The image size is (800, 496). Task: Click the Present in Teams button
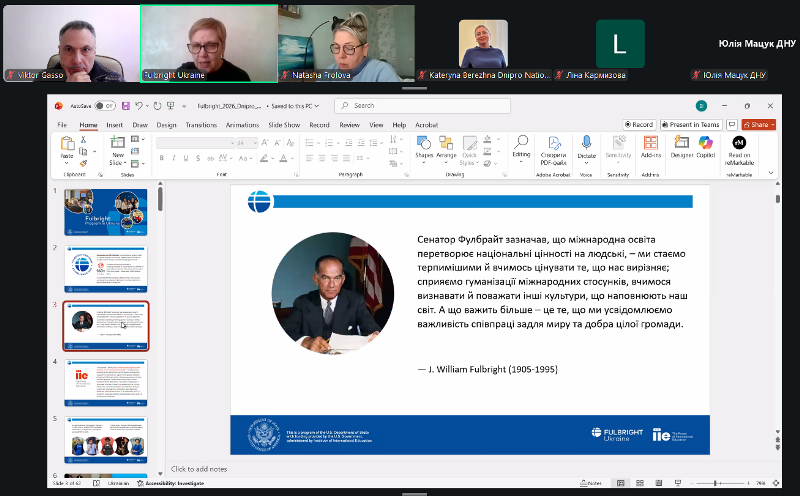point(694,125)
